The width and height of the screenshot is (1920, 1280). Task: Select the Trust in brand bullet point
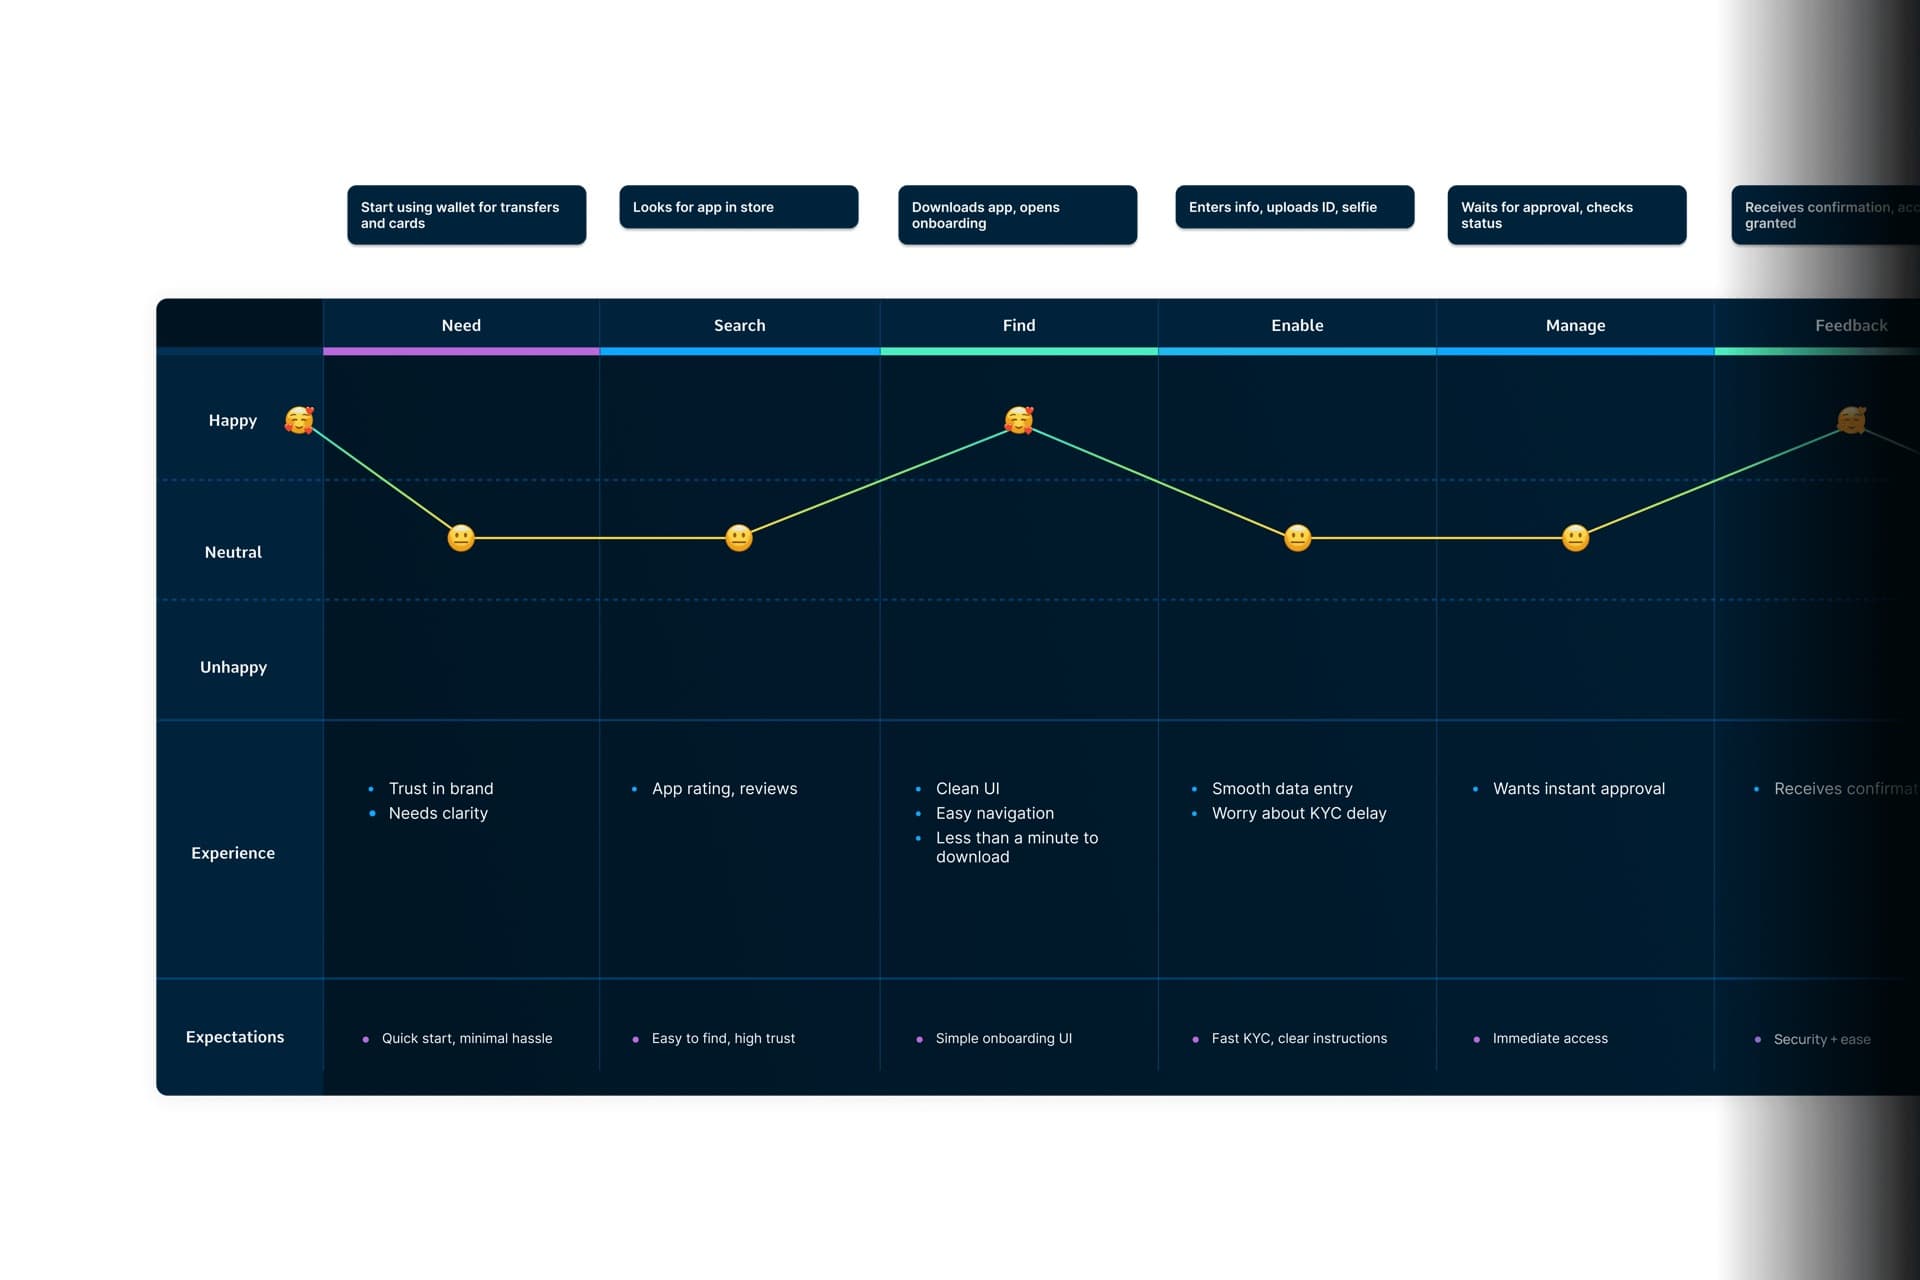(x=441, y=788)
